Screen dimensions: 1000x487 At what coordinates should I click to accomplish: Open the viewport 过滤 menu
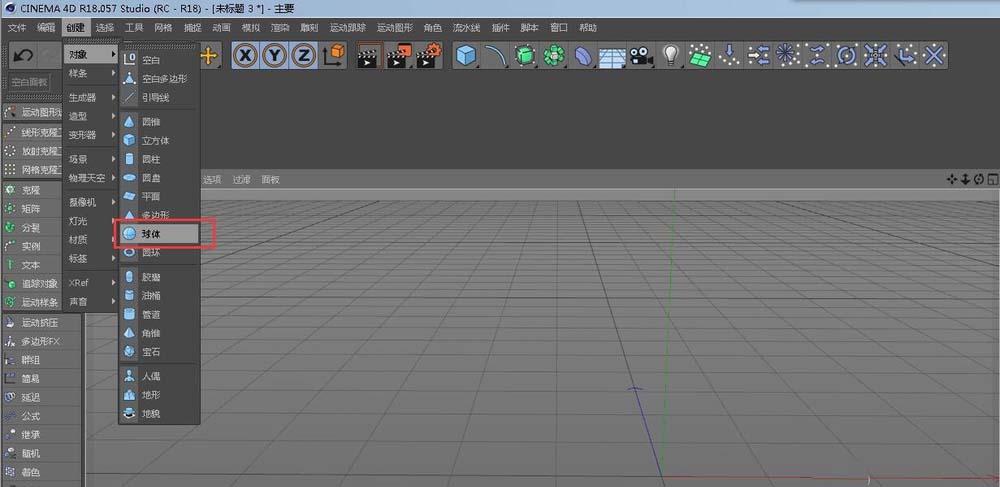241,180
